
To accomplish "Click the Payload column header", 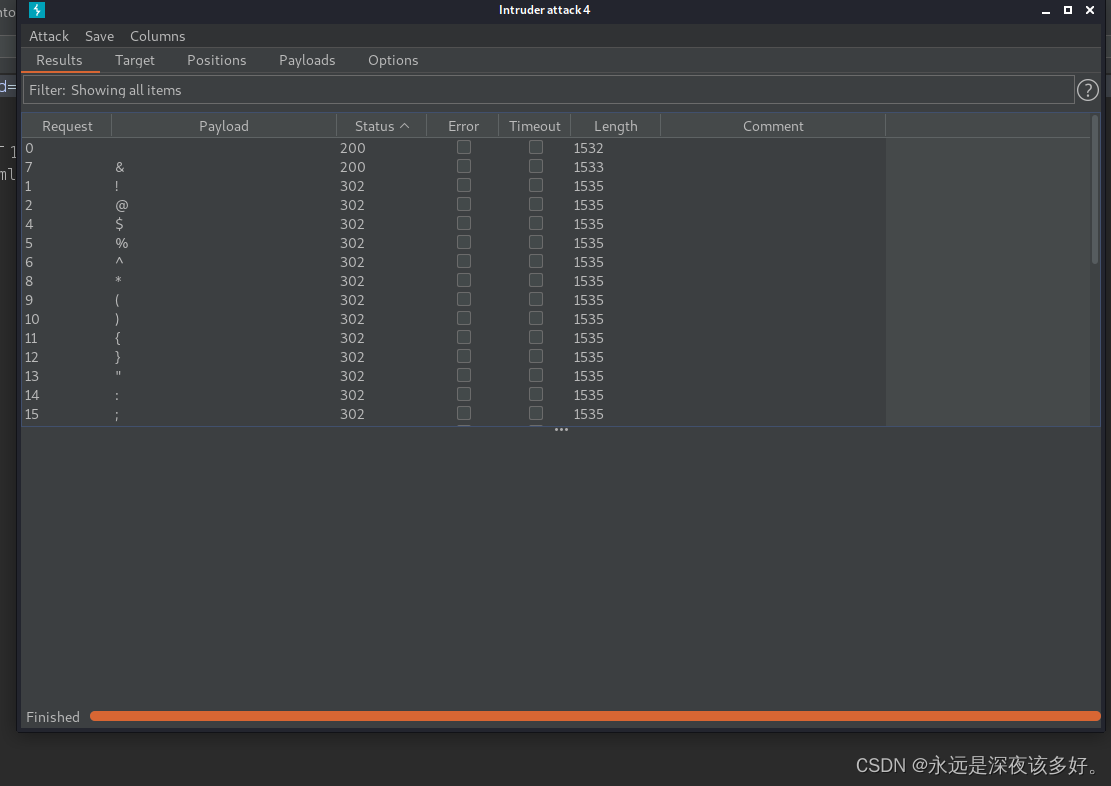I will click(x=223, y=126).
